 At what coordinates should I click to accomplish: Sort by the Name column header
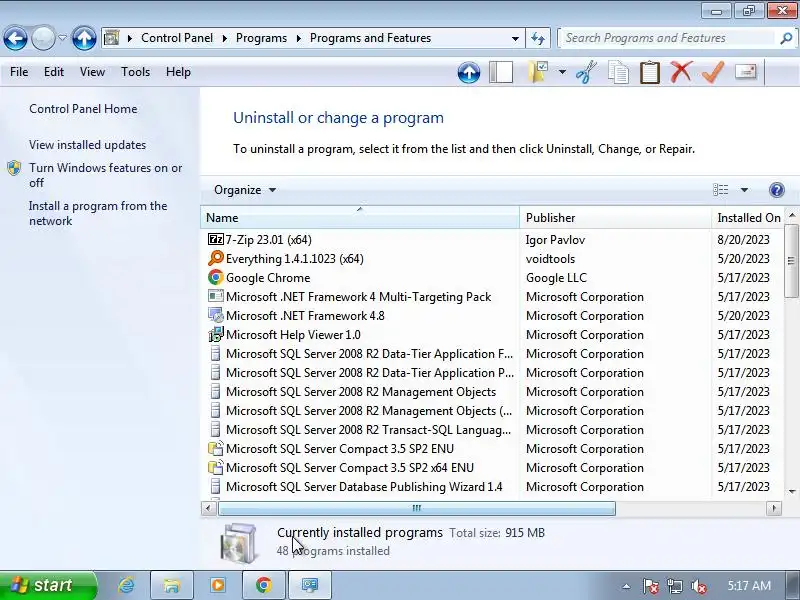pos(360,218)
